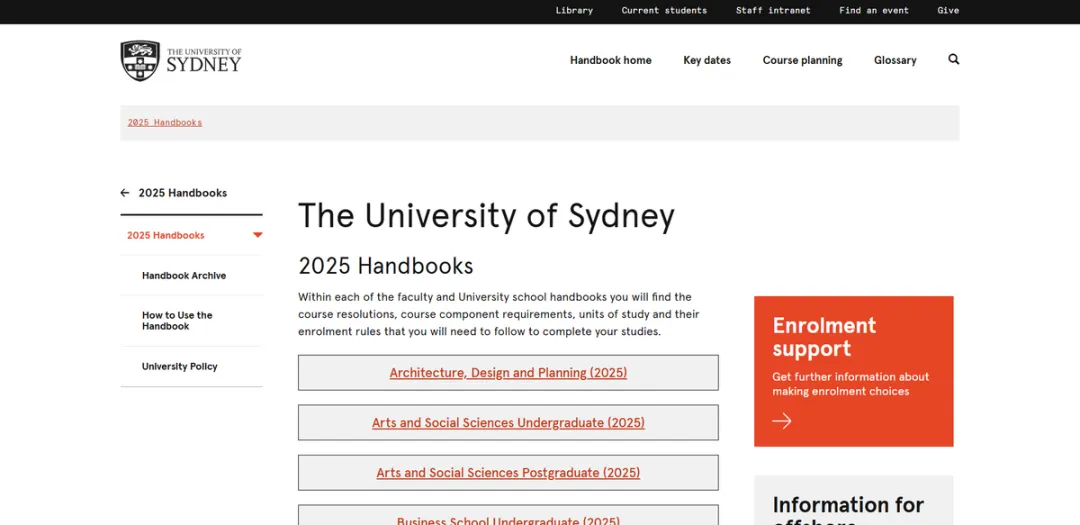Select 2025 Handbooks heading in sidebar
The height and width of the screenshot is (525, 1080).
[183, 193]
